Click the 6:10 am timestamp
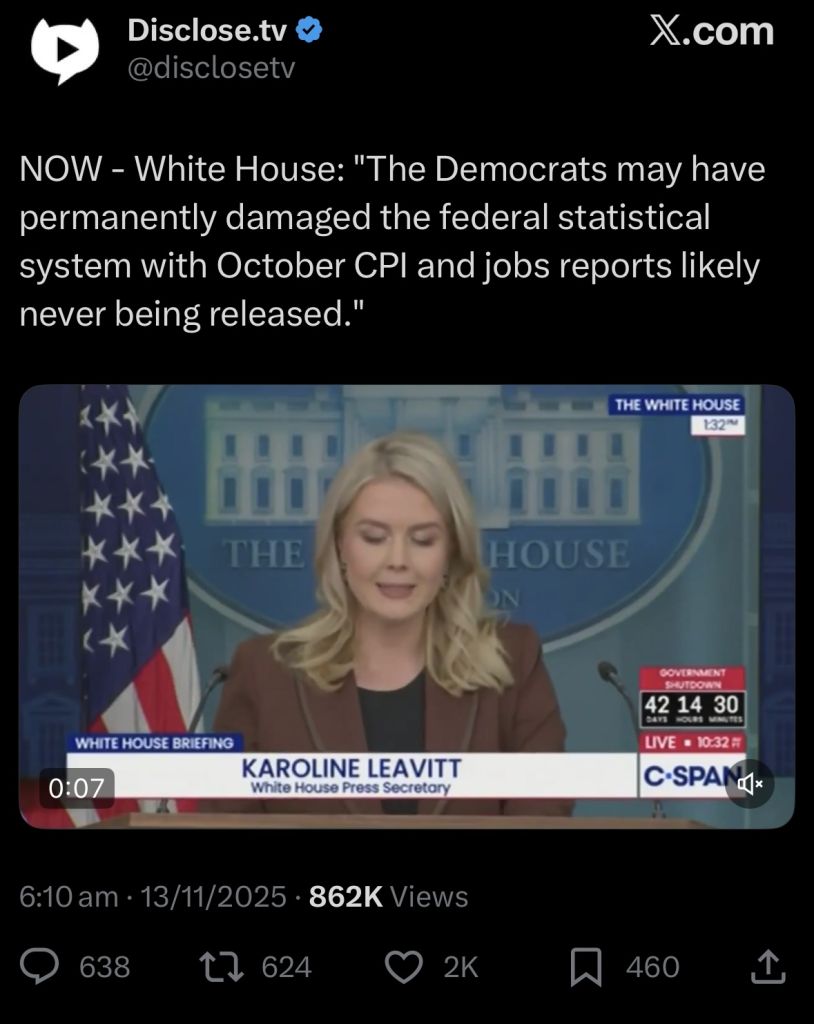814x1024 pixels. point(69,897)
